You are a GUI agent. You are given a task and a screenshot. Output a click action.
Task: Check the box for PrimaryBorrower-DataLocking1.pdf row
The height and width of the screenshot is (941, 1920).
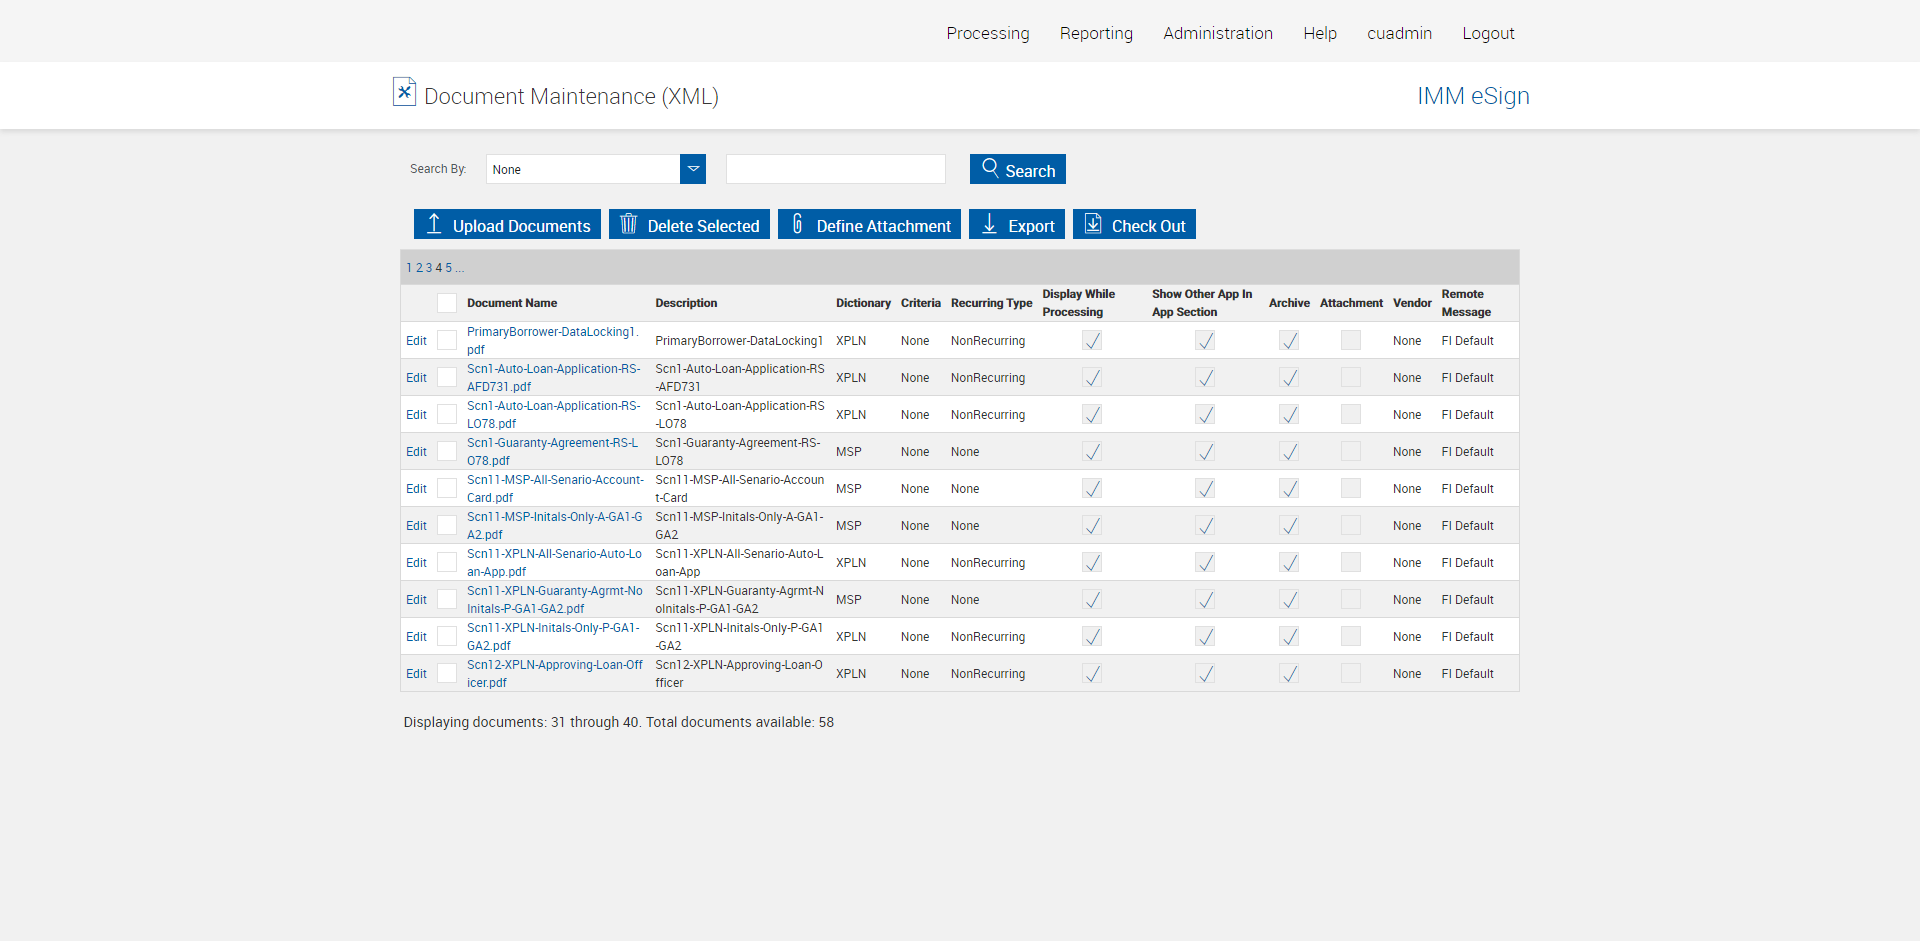[x=447, y=341]
